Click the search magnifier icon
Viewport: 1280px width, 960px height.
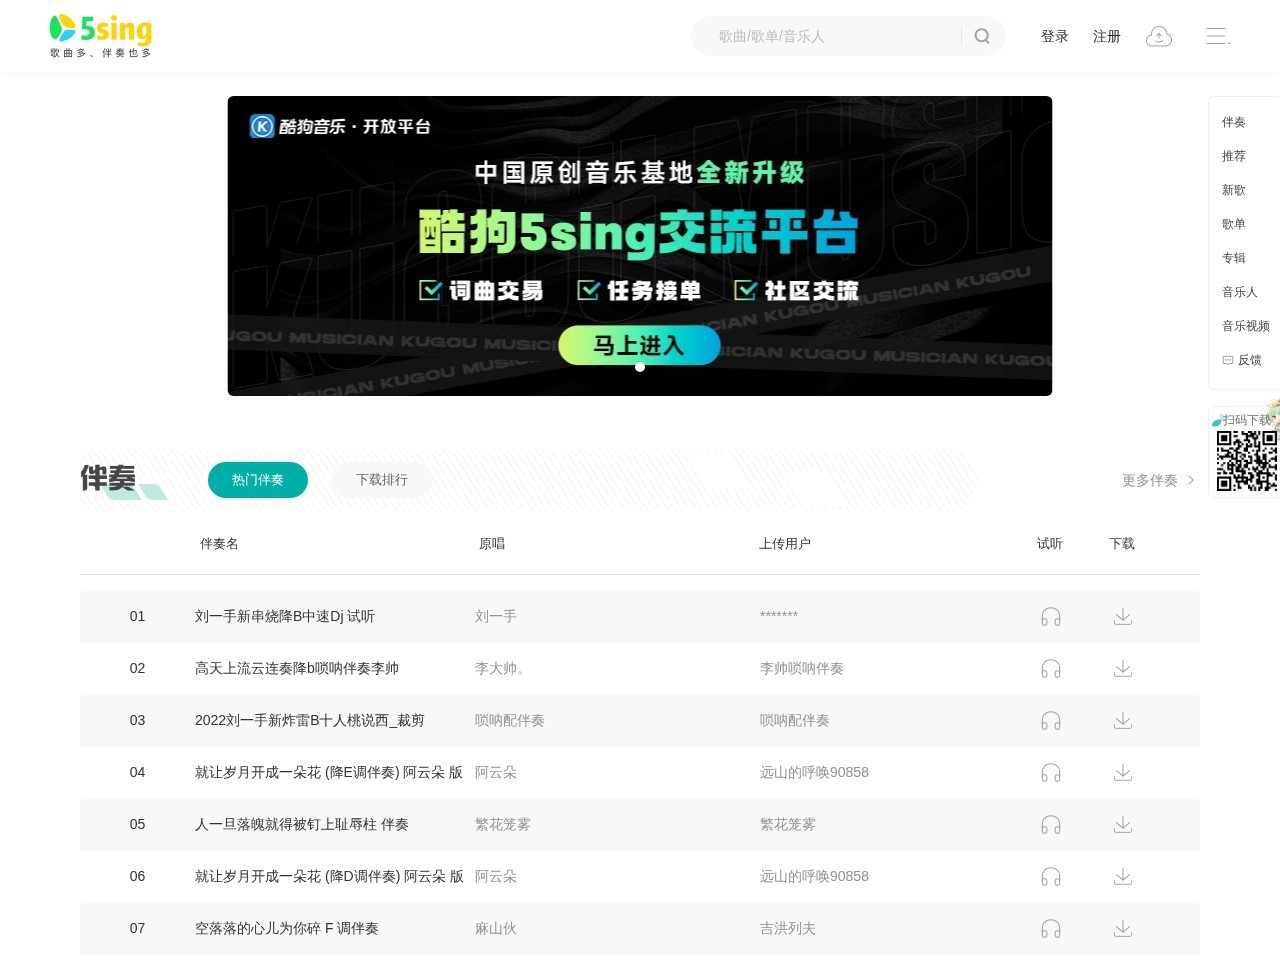pos(982,36)
